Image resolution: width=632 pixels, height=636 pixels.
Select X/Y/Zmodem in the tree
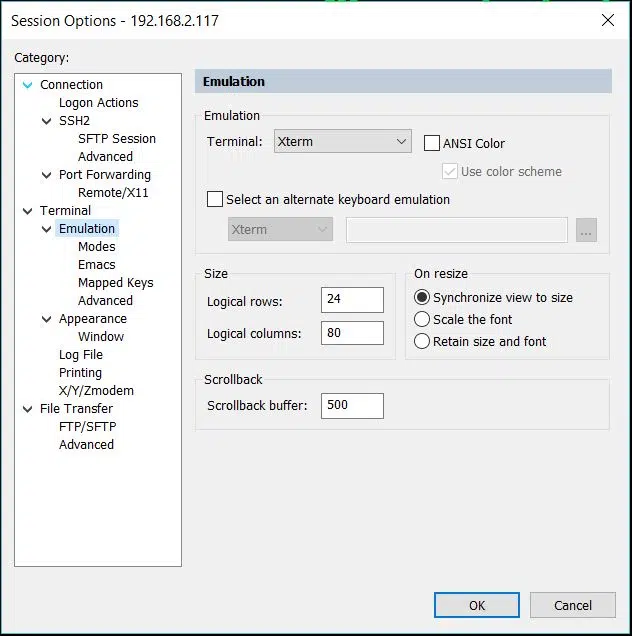pos(96,391)
